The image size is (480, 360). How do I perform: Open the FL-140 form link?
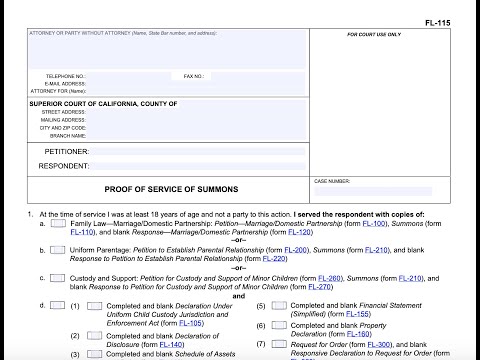coord(171,345)
